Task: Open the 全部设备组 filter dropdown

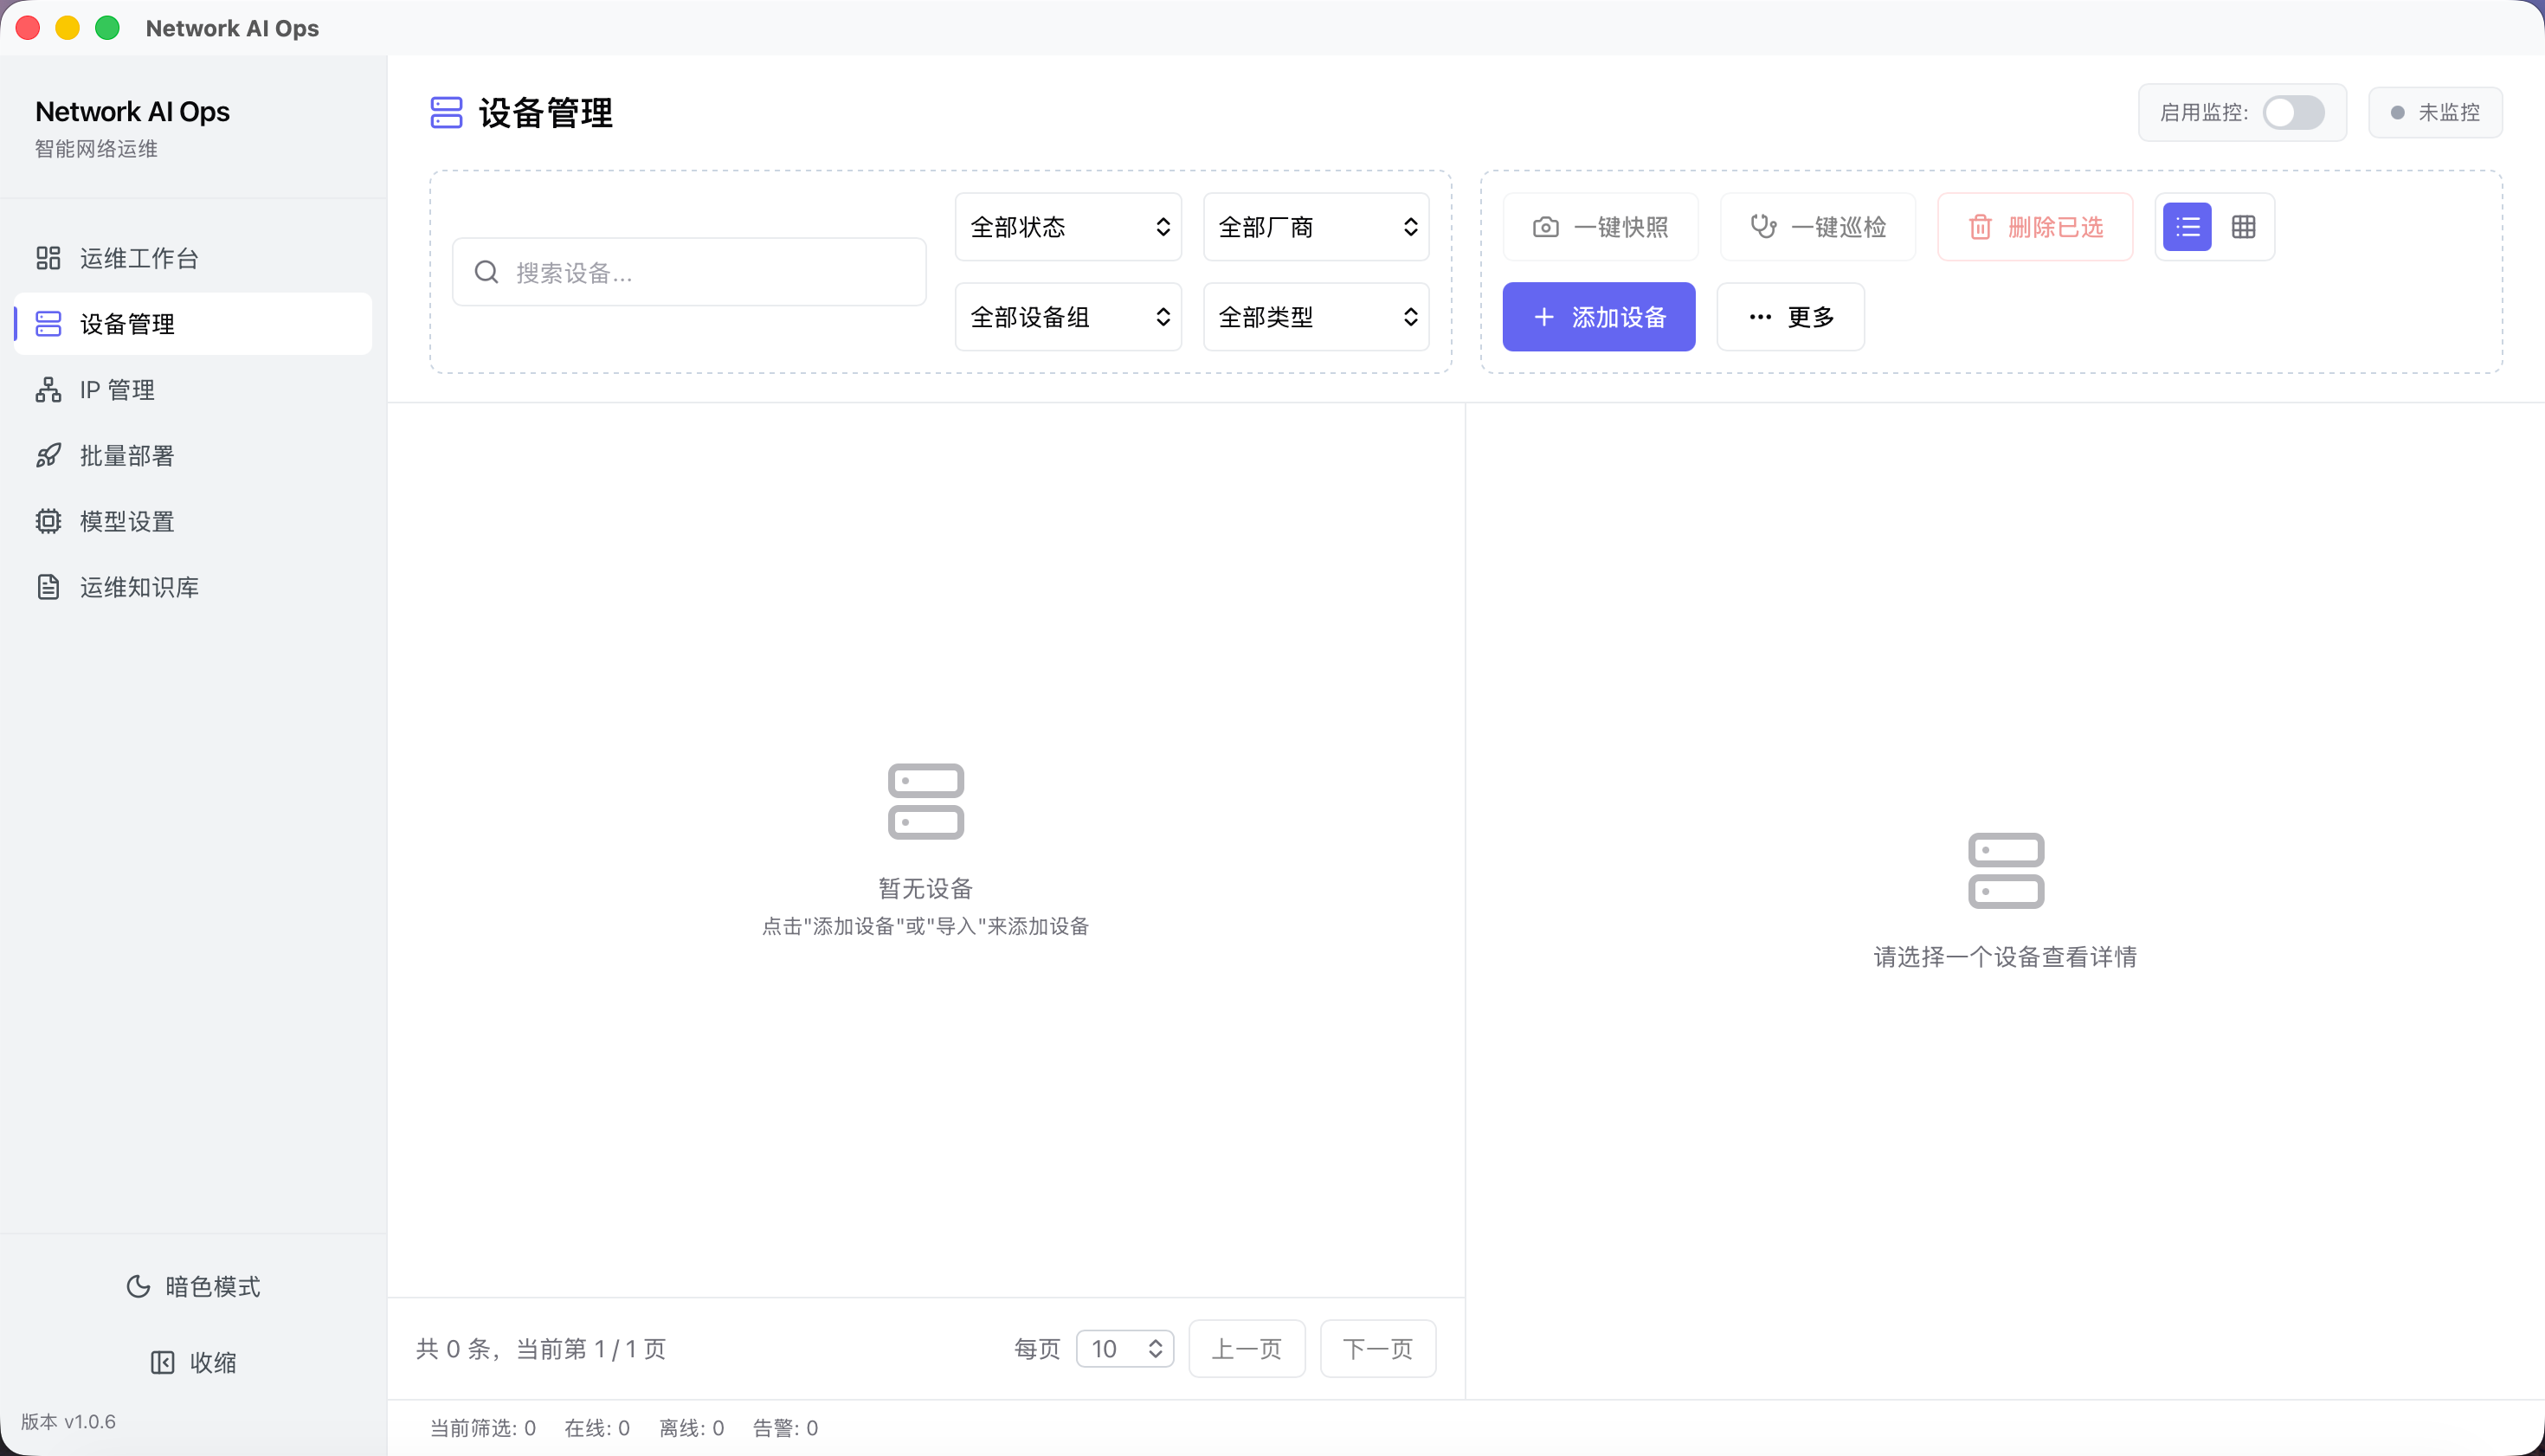Action: (1068, 317)
